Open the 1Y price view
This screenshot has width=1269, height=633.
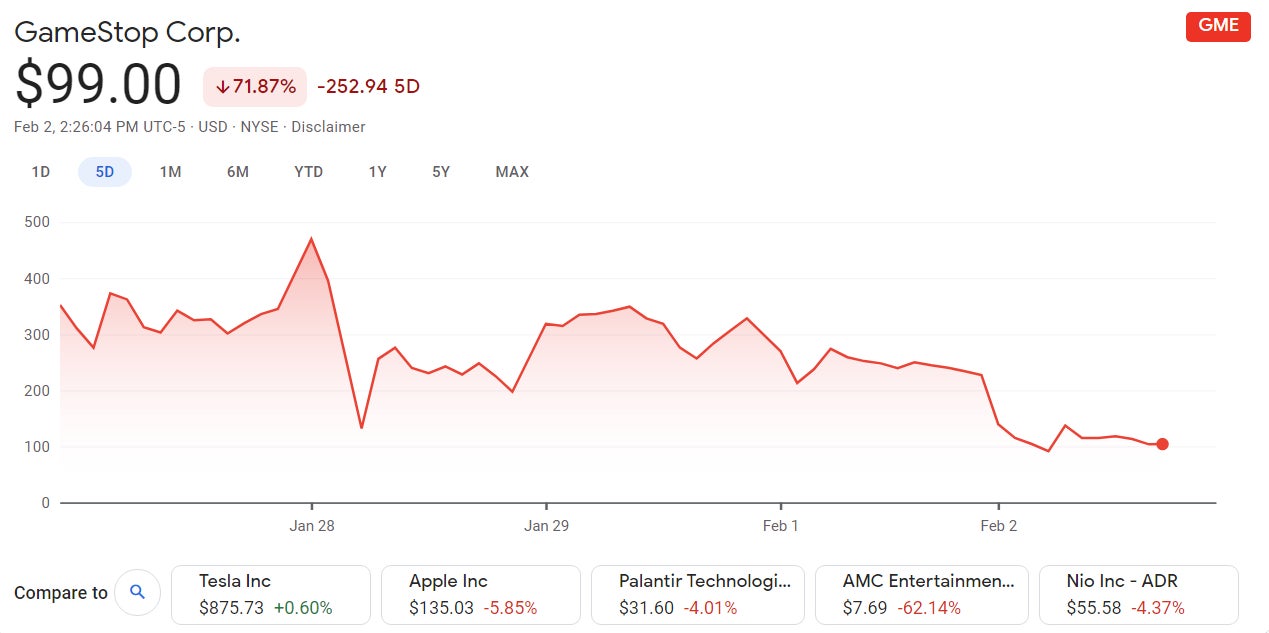(377, 171)
